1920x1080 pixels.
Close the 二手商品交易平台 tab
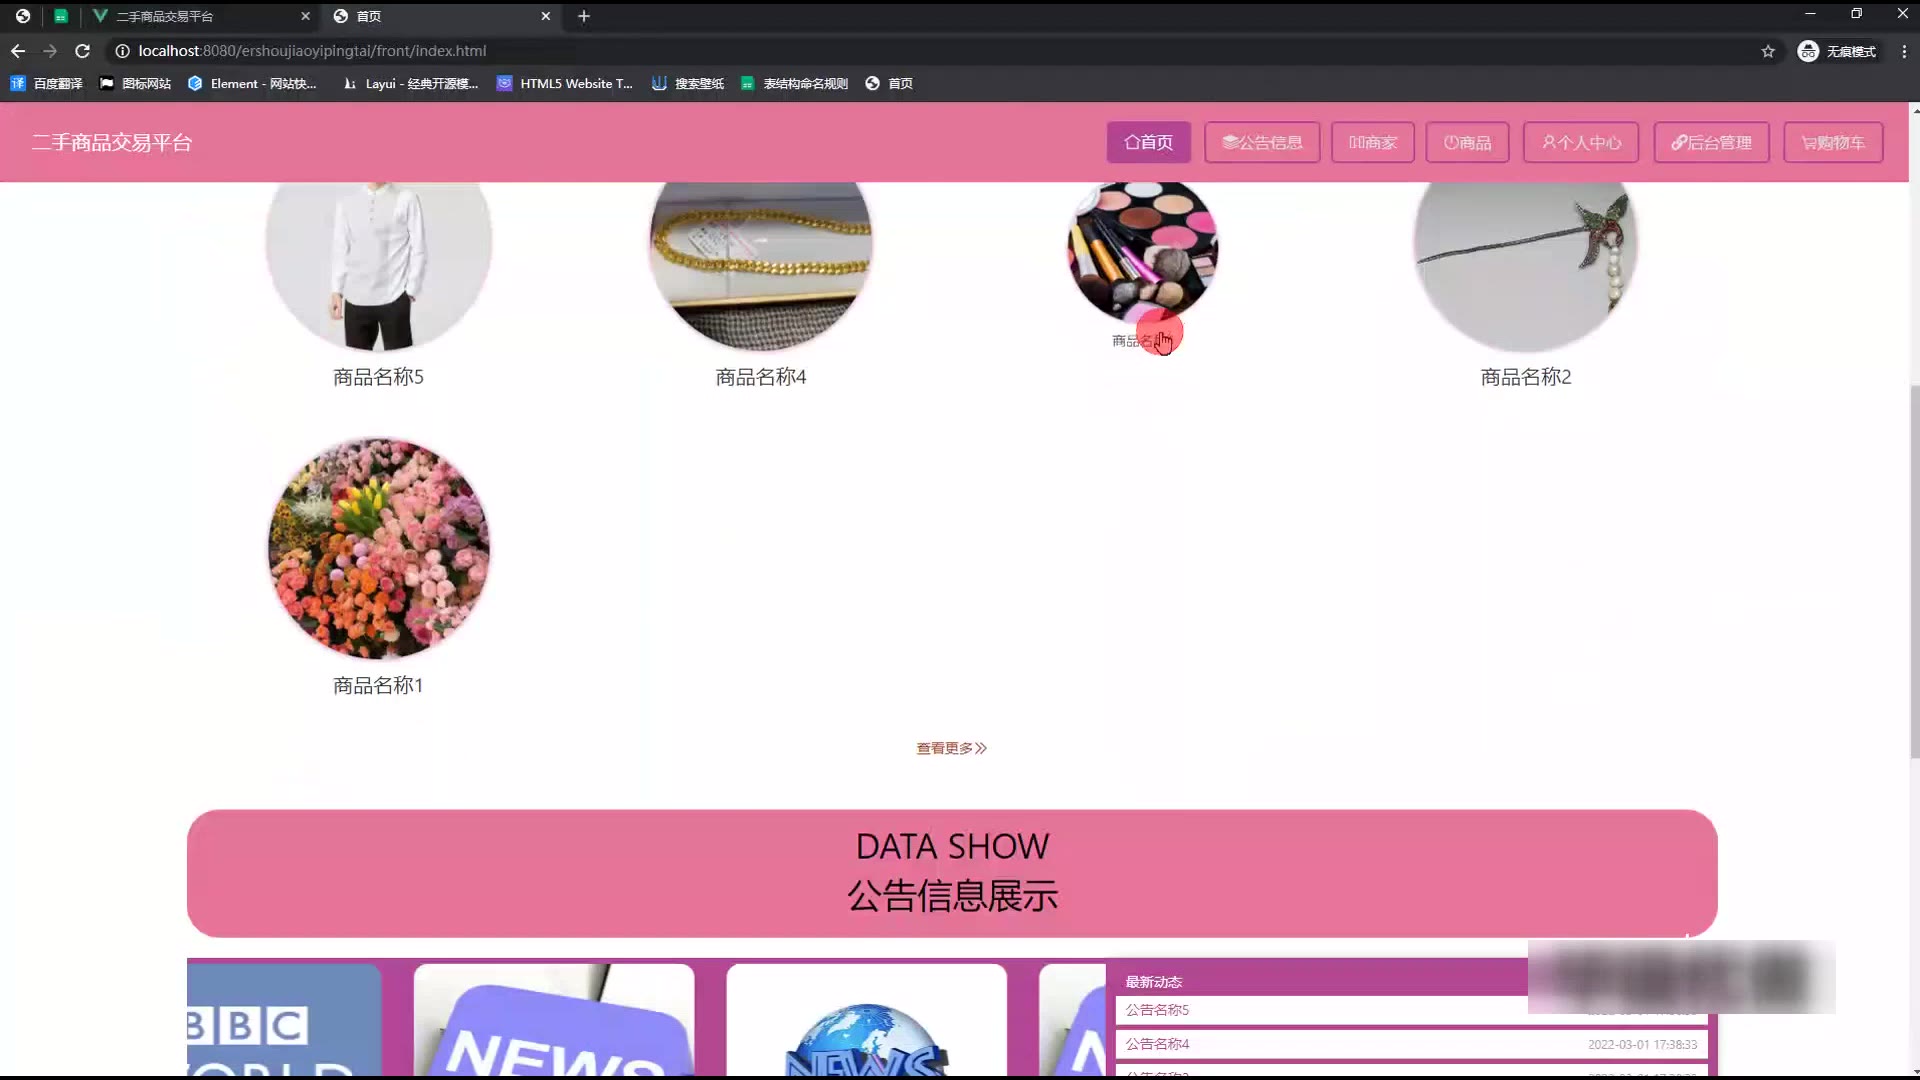coord(305,16)
